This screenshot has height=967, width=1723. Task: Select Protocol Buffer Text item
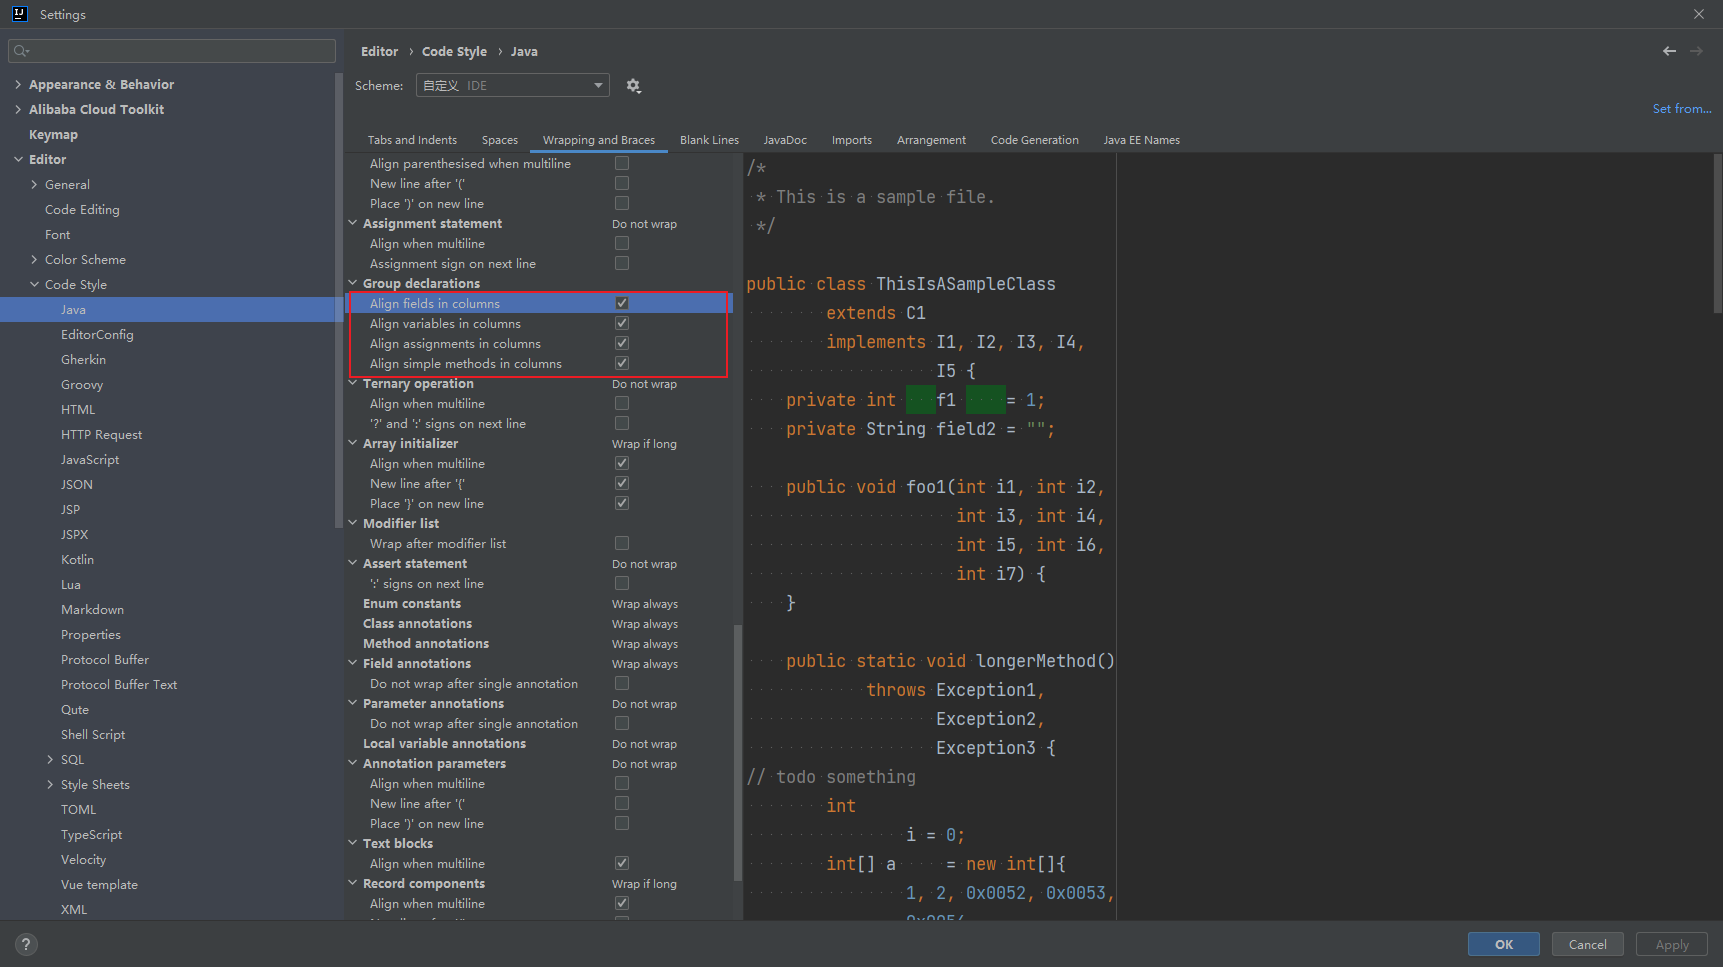pos(119,684)
